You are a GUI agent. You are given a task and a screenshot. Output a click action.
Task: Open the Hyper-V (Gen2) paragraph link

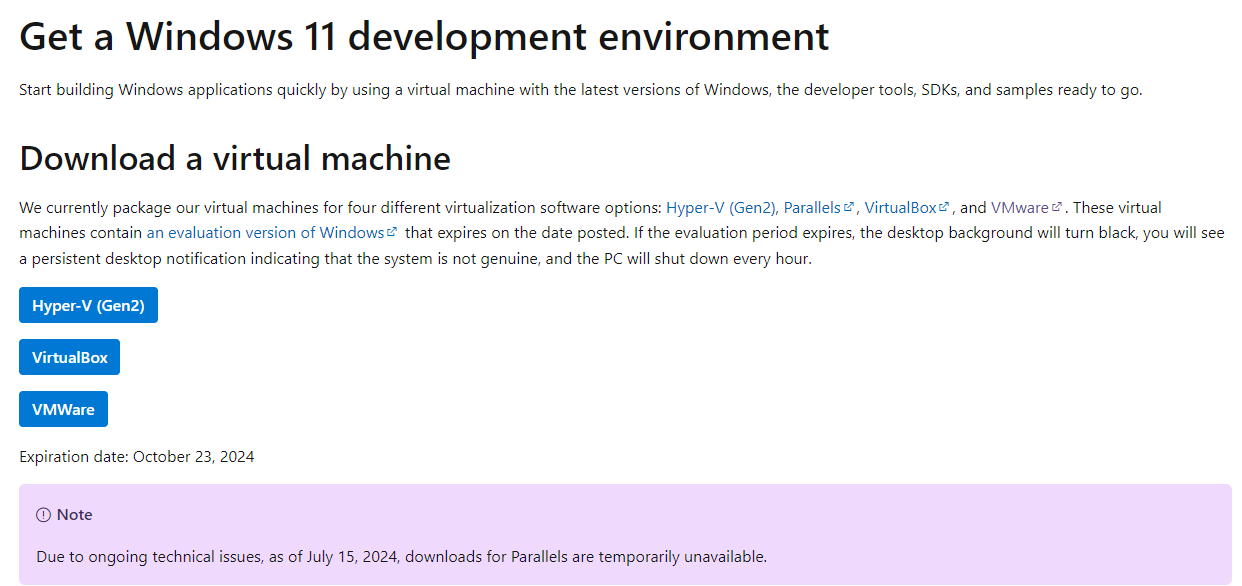(721, 208)
